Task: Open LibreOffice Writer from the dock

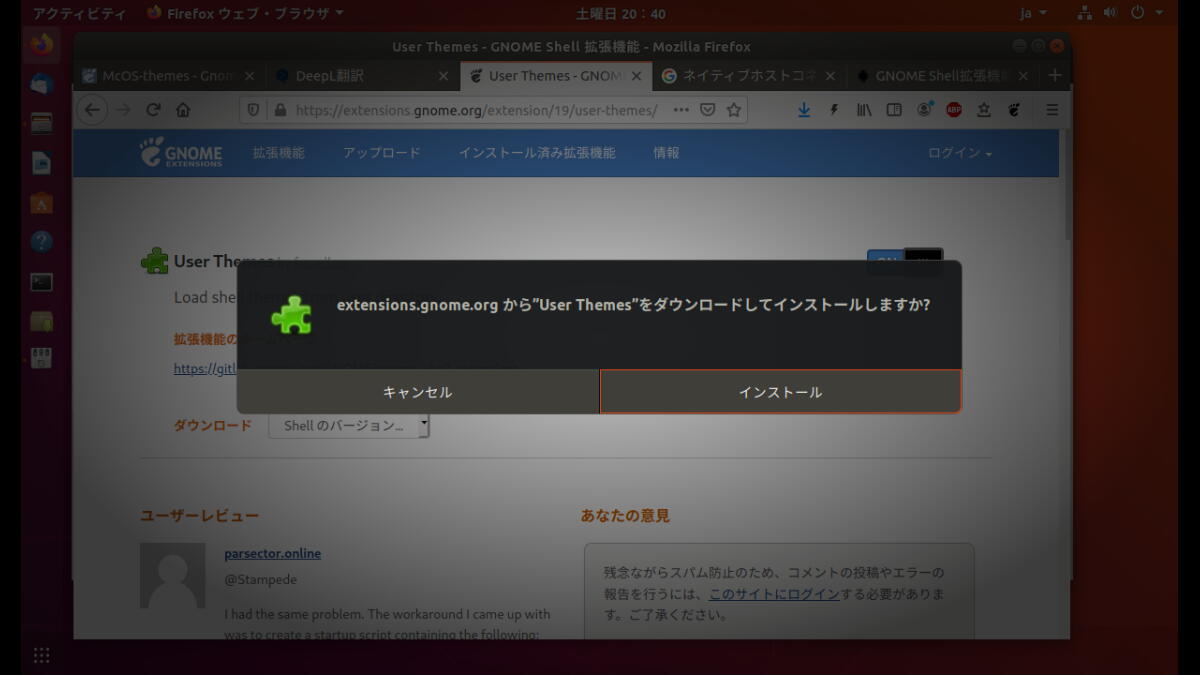Action: [x=41, y=163]
